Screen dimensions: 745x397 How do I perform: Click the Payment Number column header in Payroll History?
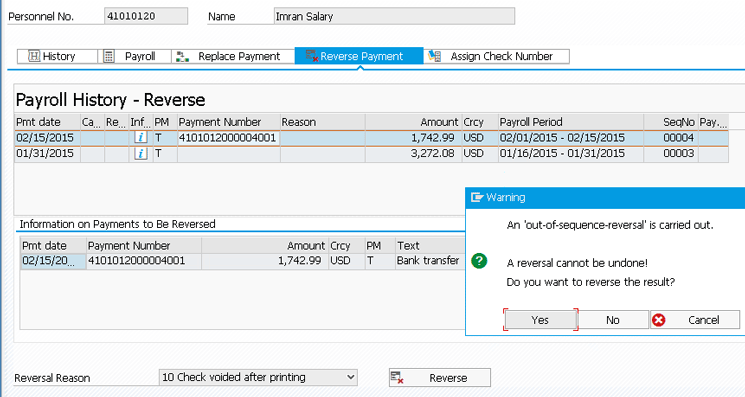pos(229,122)
